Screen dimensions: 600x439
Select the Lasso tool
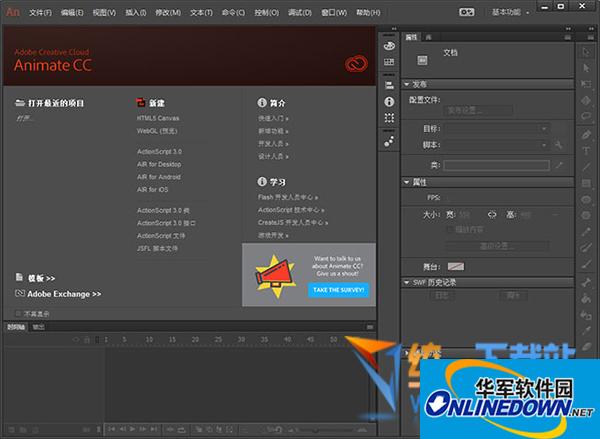[586, 116]
